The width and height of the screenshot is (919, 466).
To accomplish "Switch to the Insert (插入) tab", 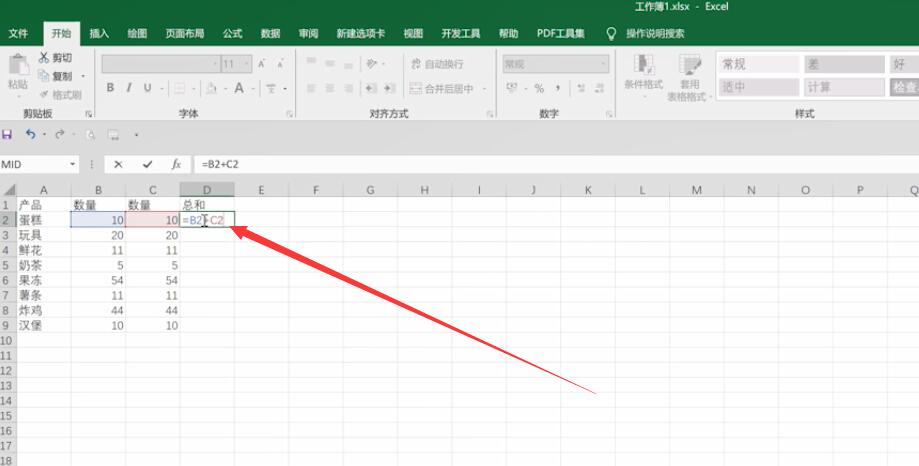I will point(99,33).
